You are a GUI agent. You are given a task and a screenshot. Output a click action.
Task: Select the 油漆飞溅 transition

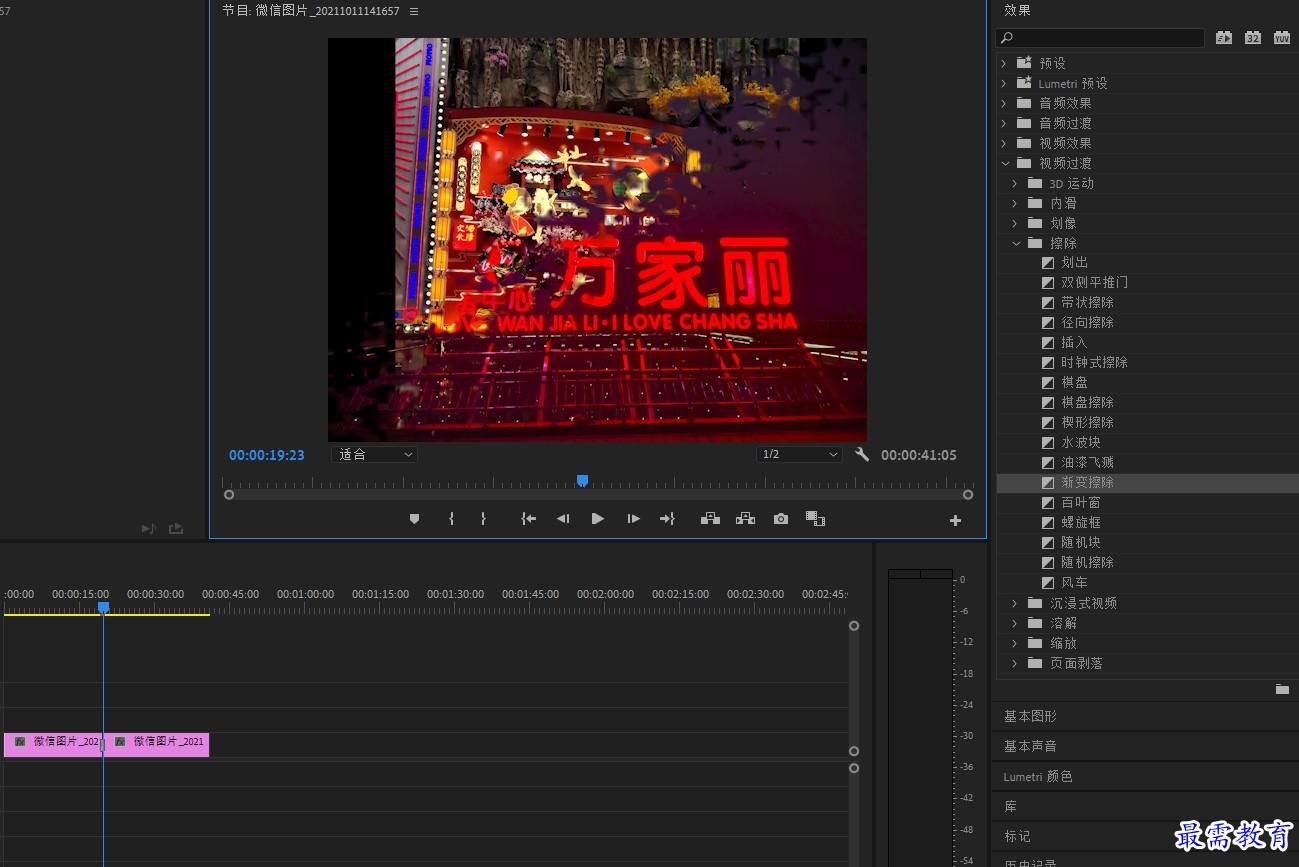(1087, 463)
